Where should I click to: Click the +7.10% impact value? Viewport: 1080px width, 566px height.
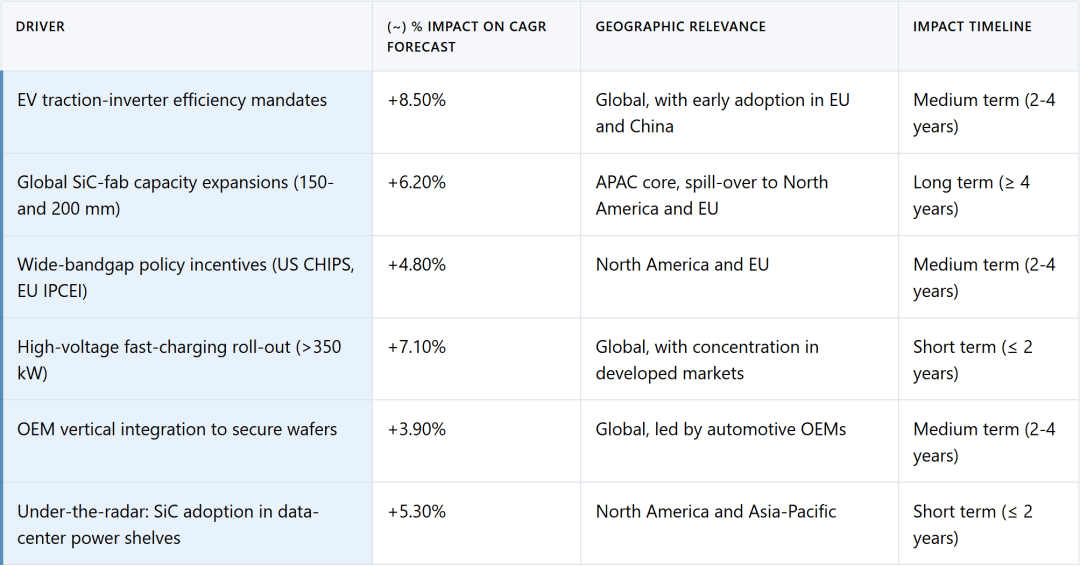click(x=417, y=347)
